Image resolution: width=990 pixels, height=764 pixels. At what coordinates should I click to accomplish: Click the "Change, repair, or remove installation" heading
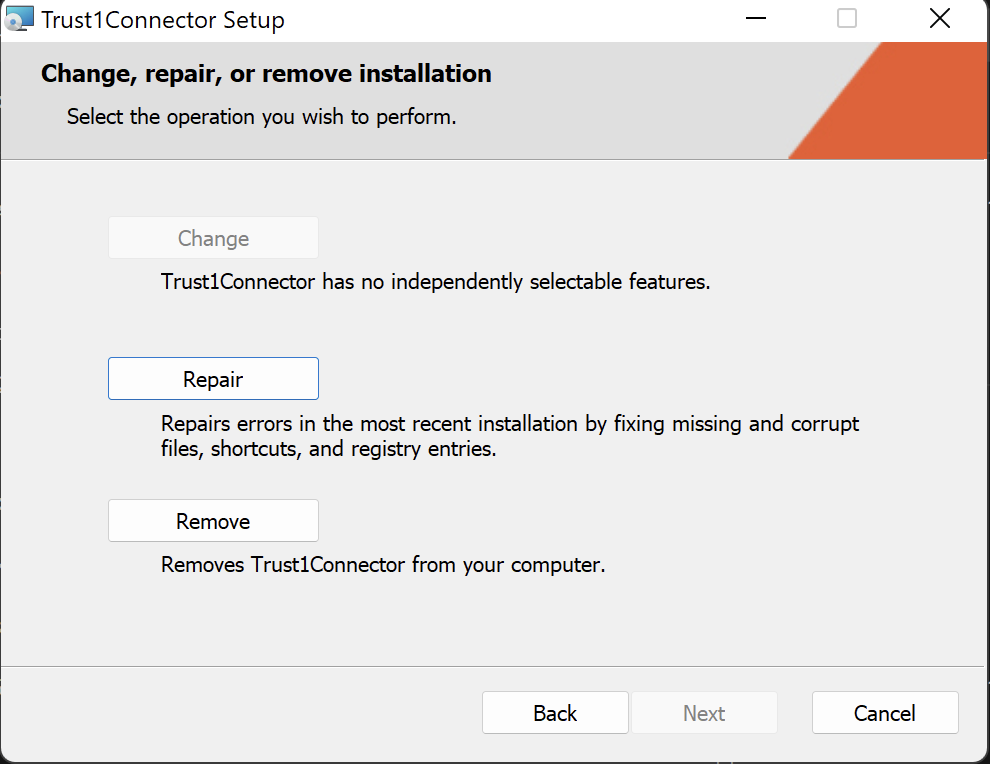(266, 73)
